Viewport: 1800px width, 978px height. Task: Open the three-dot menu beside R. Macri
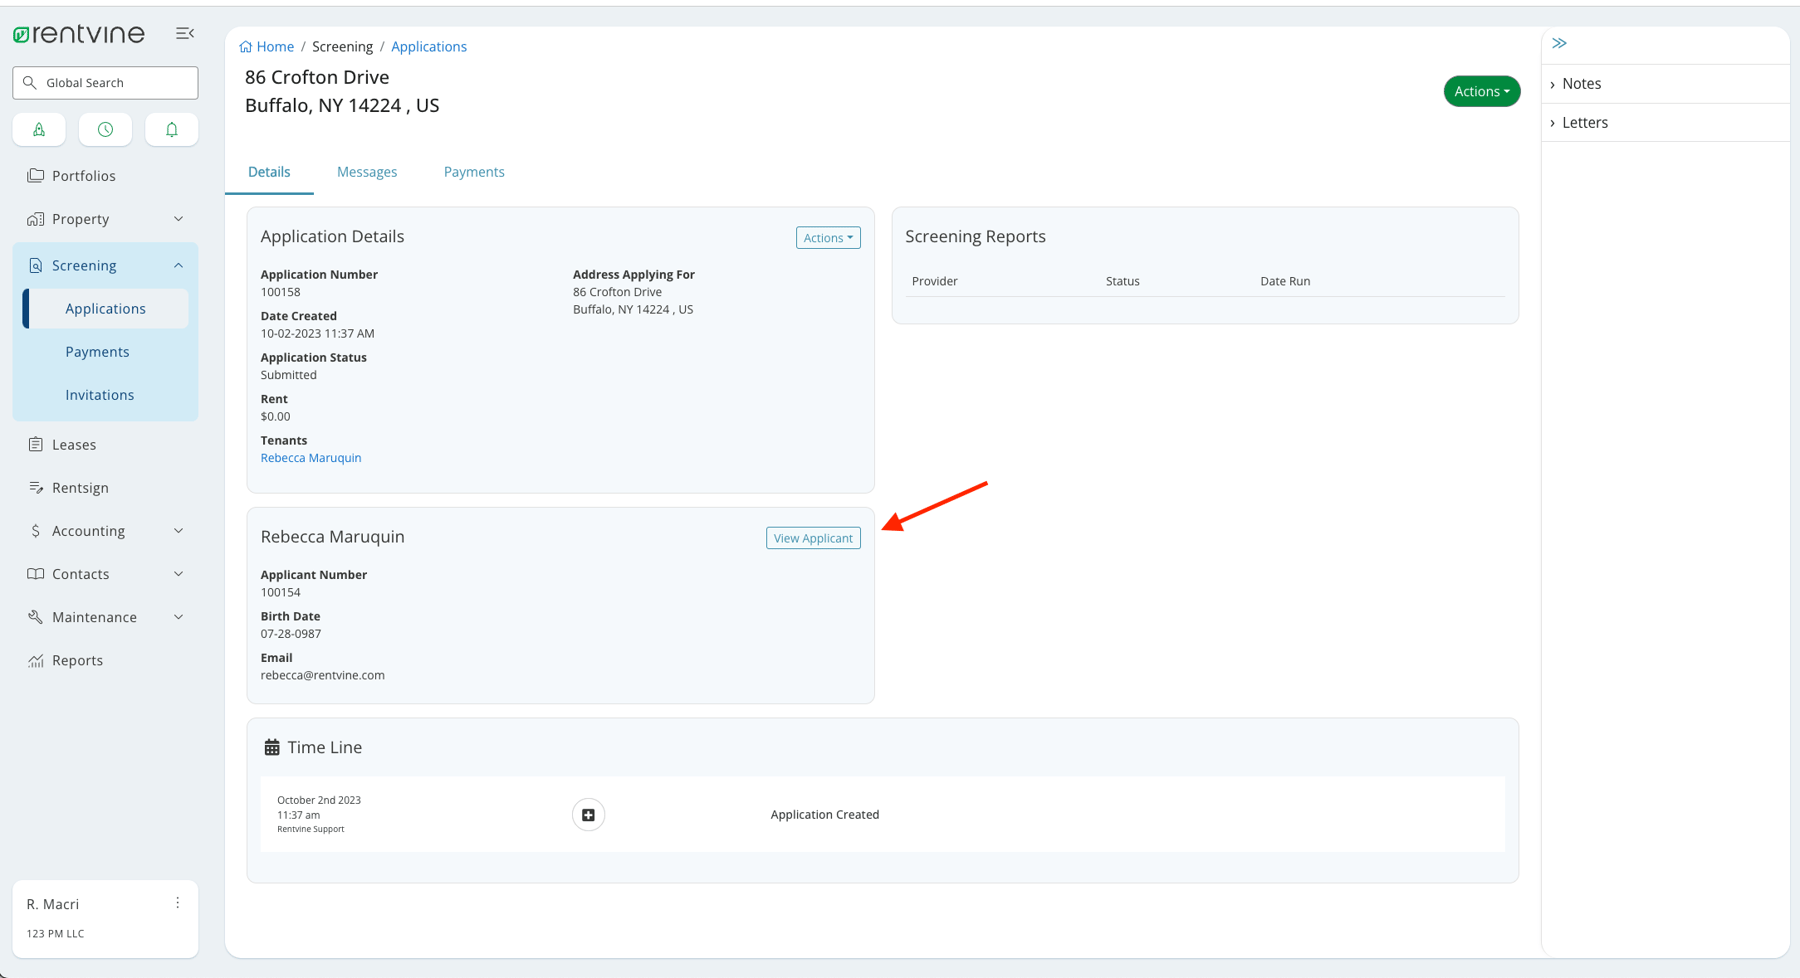pyautogui.click(x=177, y=902)
